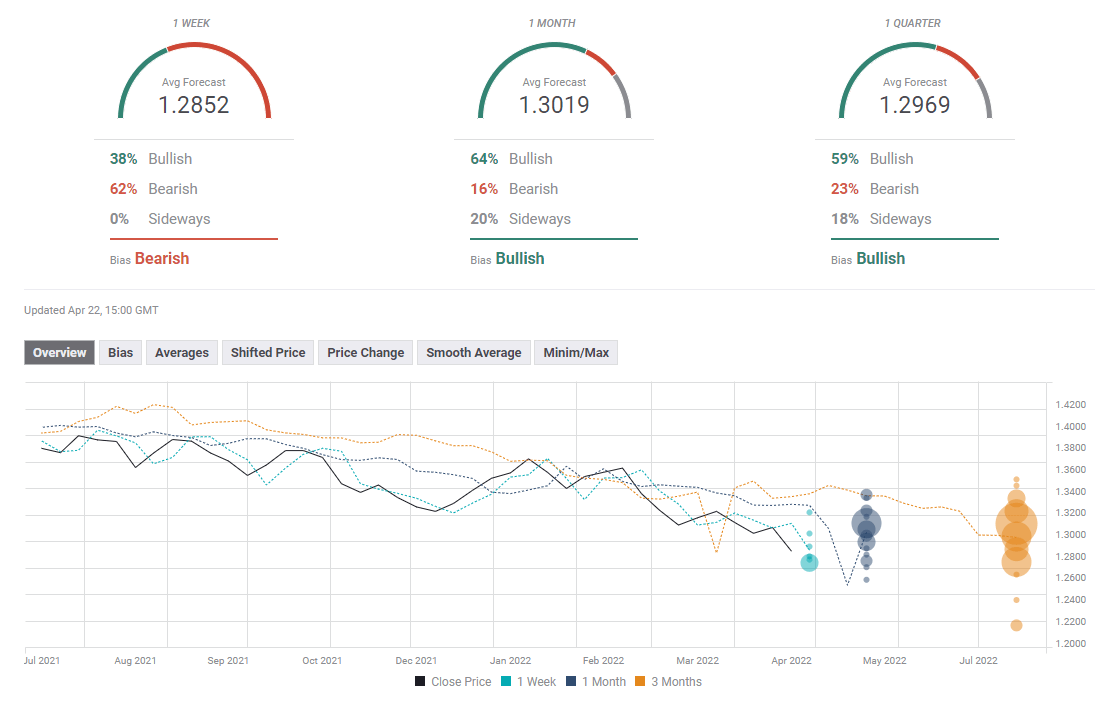Switch to the Minim/Max tab
This screenshot has width=1101, height=711.
coord(575,352)
